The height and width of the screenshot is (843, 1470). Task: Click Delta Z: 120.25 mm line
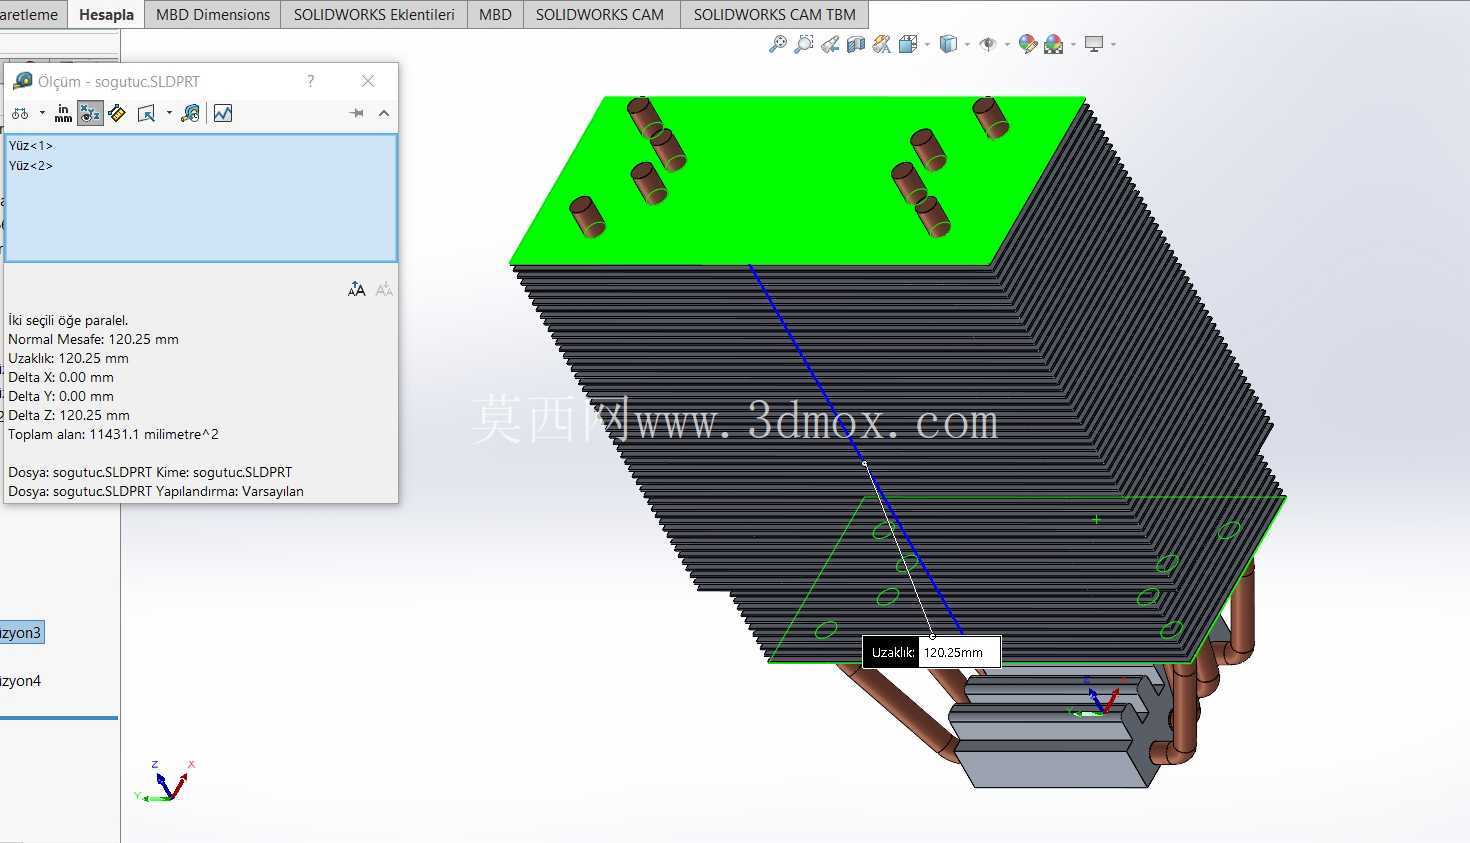tap(69, 416)
